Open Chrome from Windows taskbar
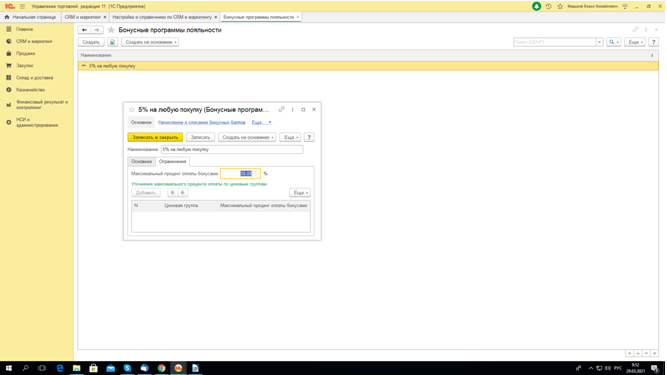This screenshot has width=667, height=375. tap(161, 368)
